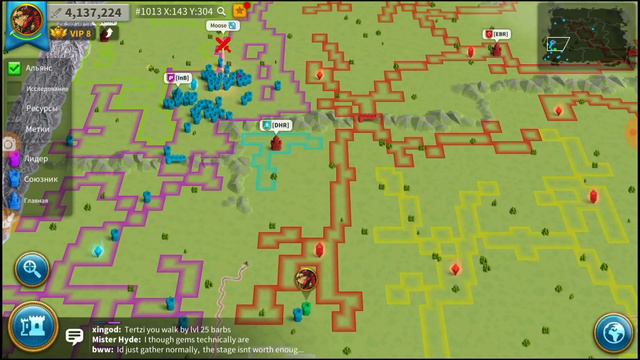Enable the Исследование filter checkbox
Viewport: 640px width, 360px height.
point(14,88)
